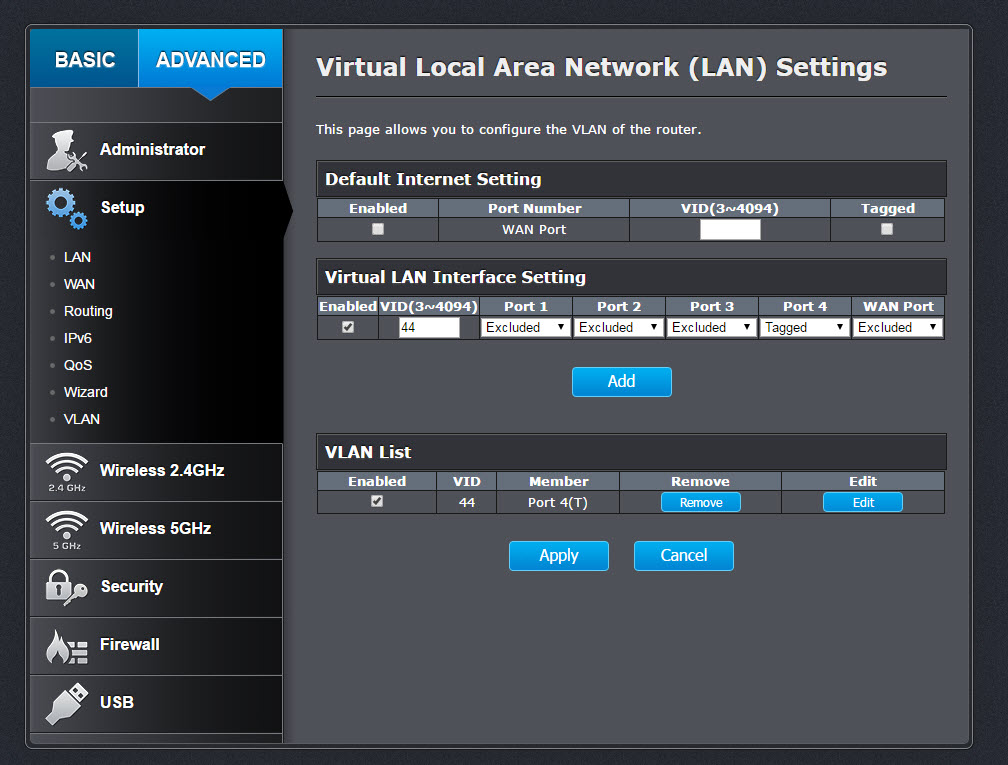Remove the VLAN 44 entry
This screenshot has height=765, width=1008.
tap(700, 502)
